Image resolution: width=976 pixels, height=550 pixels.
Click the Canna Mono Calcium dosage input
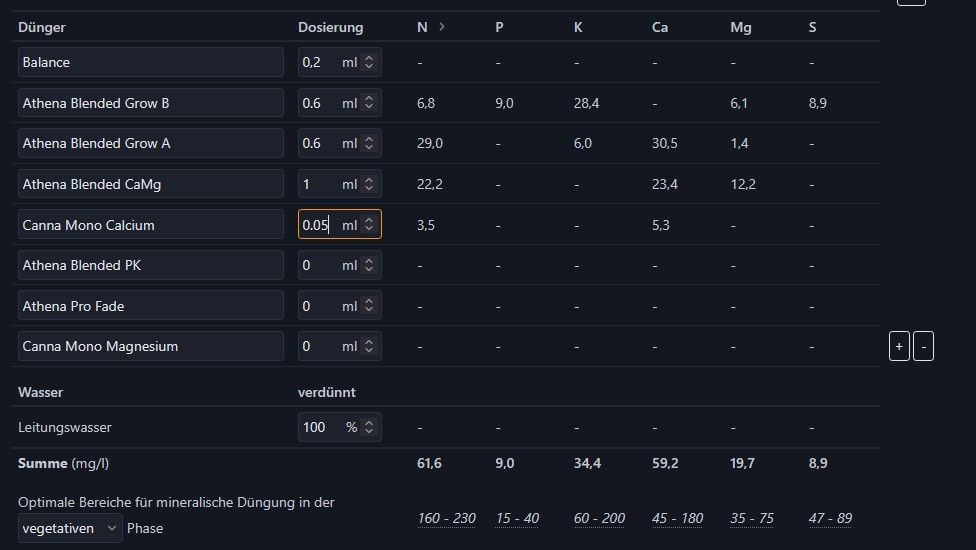[318, 225]
